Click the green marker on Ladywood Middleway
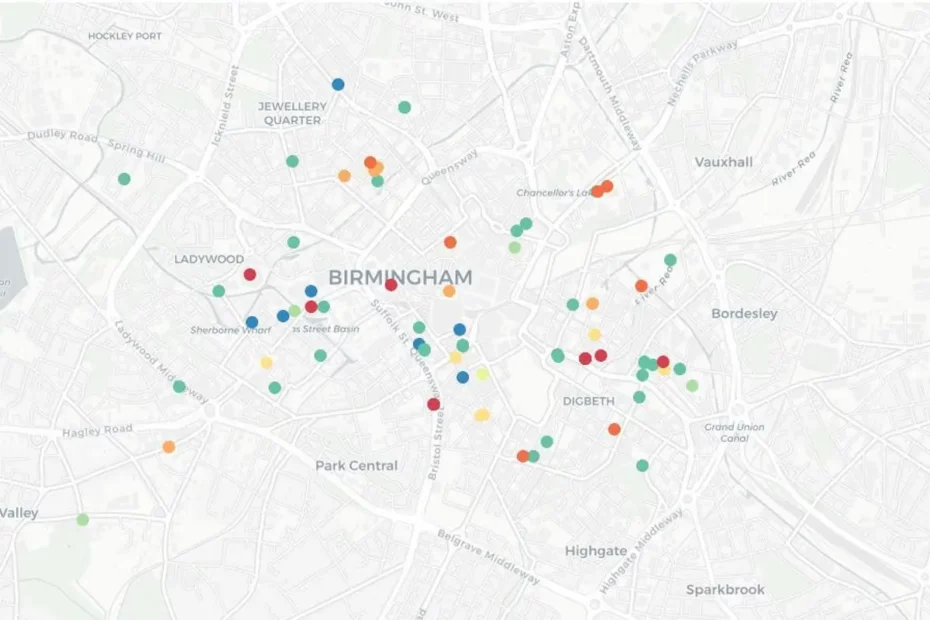The image size is (930, 620). click(179, 386)
